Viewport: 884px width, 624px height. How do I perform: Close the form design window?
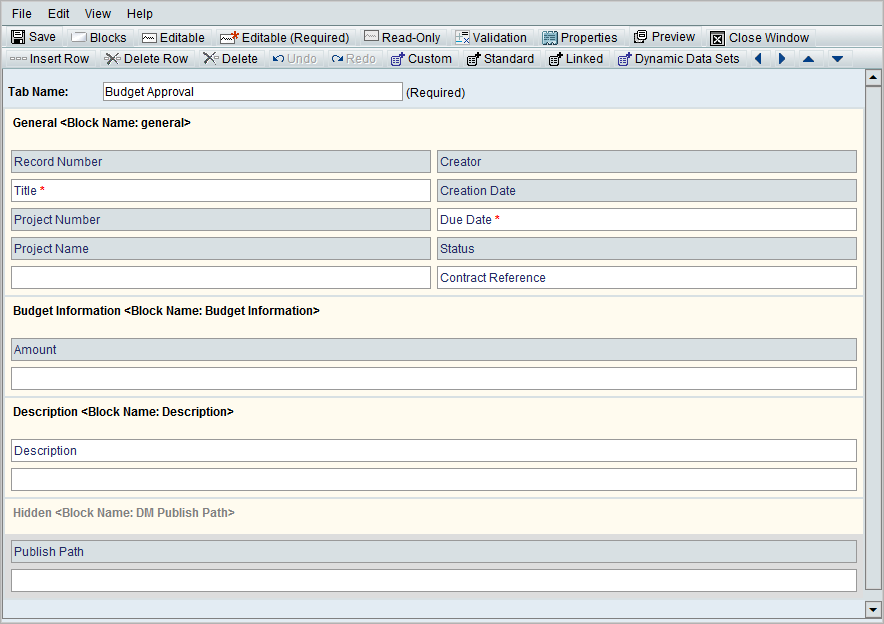click(x=758, y=37)
